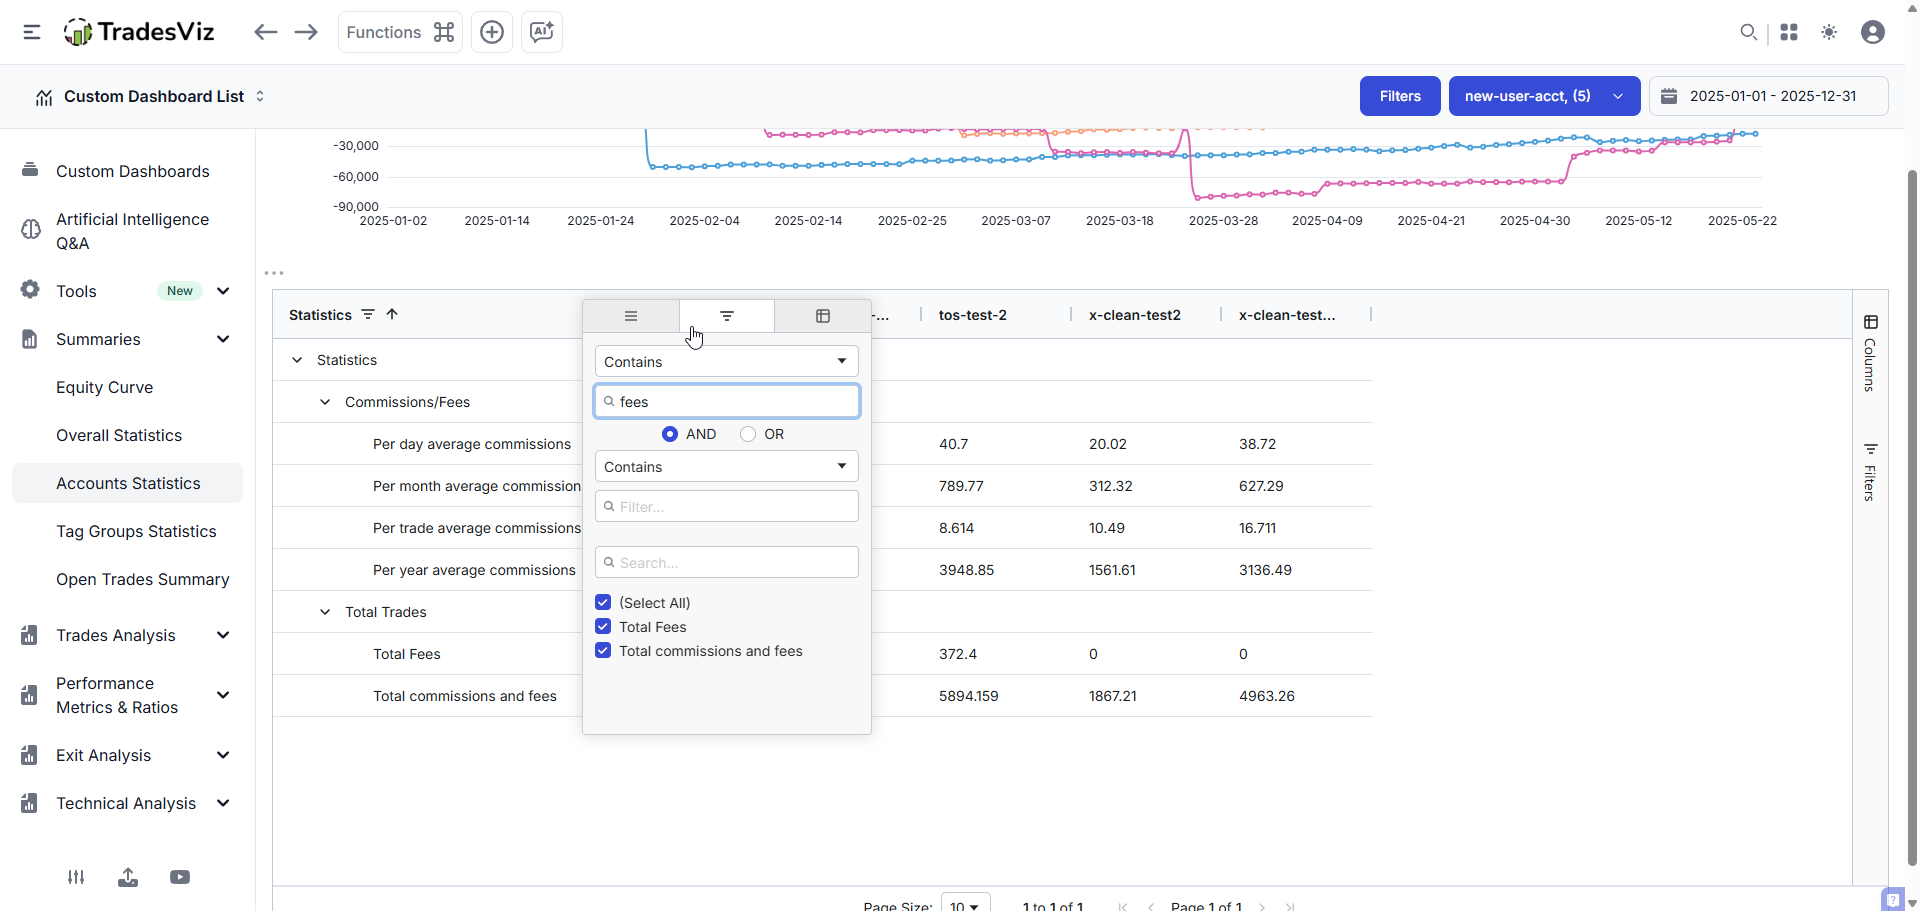Open the Functions button
The height and width of the screenshot is (911, 1920).
(x=400, y=32)
